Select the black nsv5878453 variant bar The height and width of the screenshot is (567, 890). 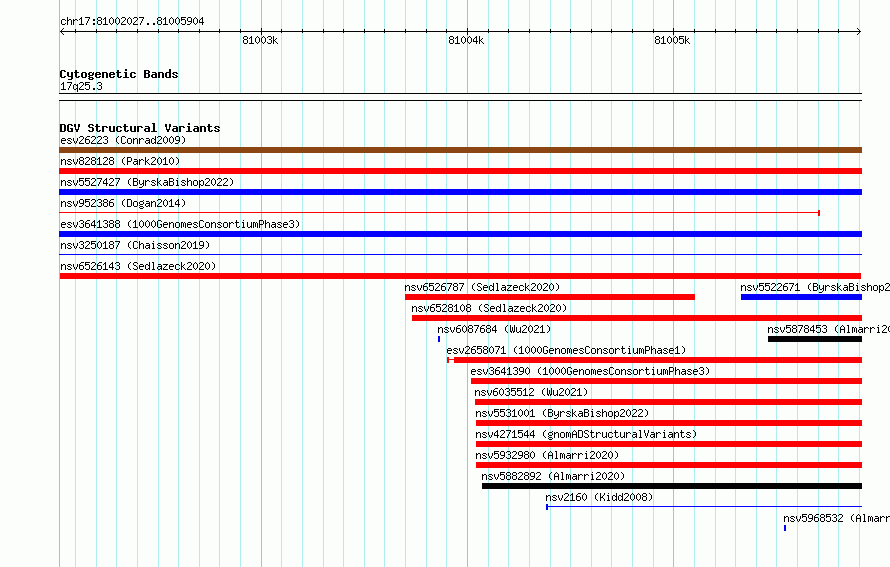pyautogui.click(x=815, y=339)
